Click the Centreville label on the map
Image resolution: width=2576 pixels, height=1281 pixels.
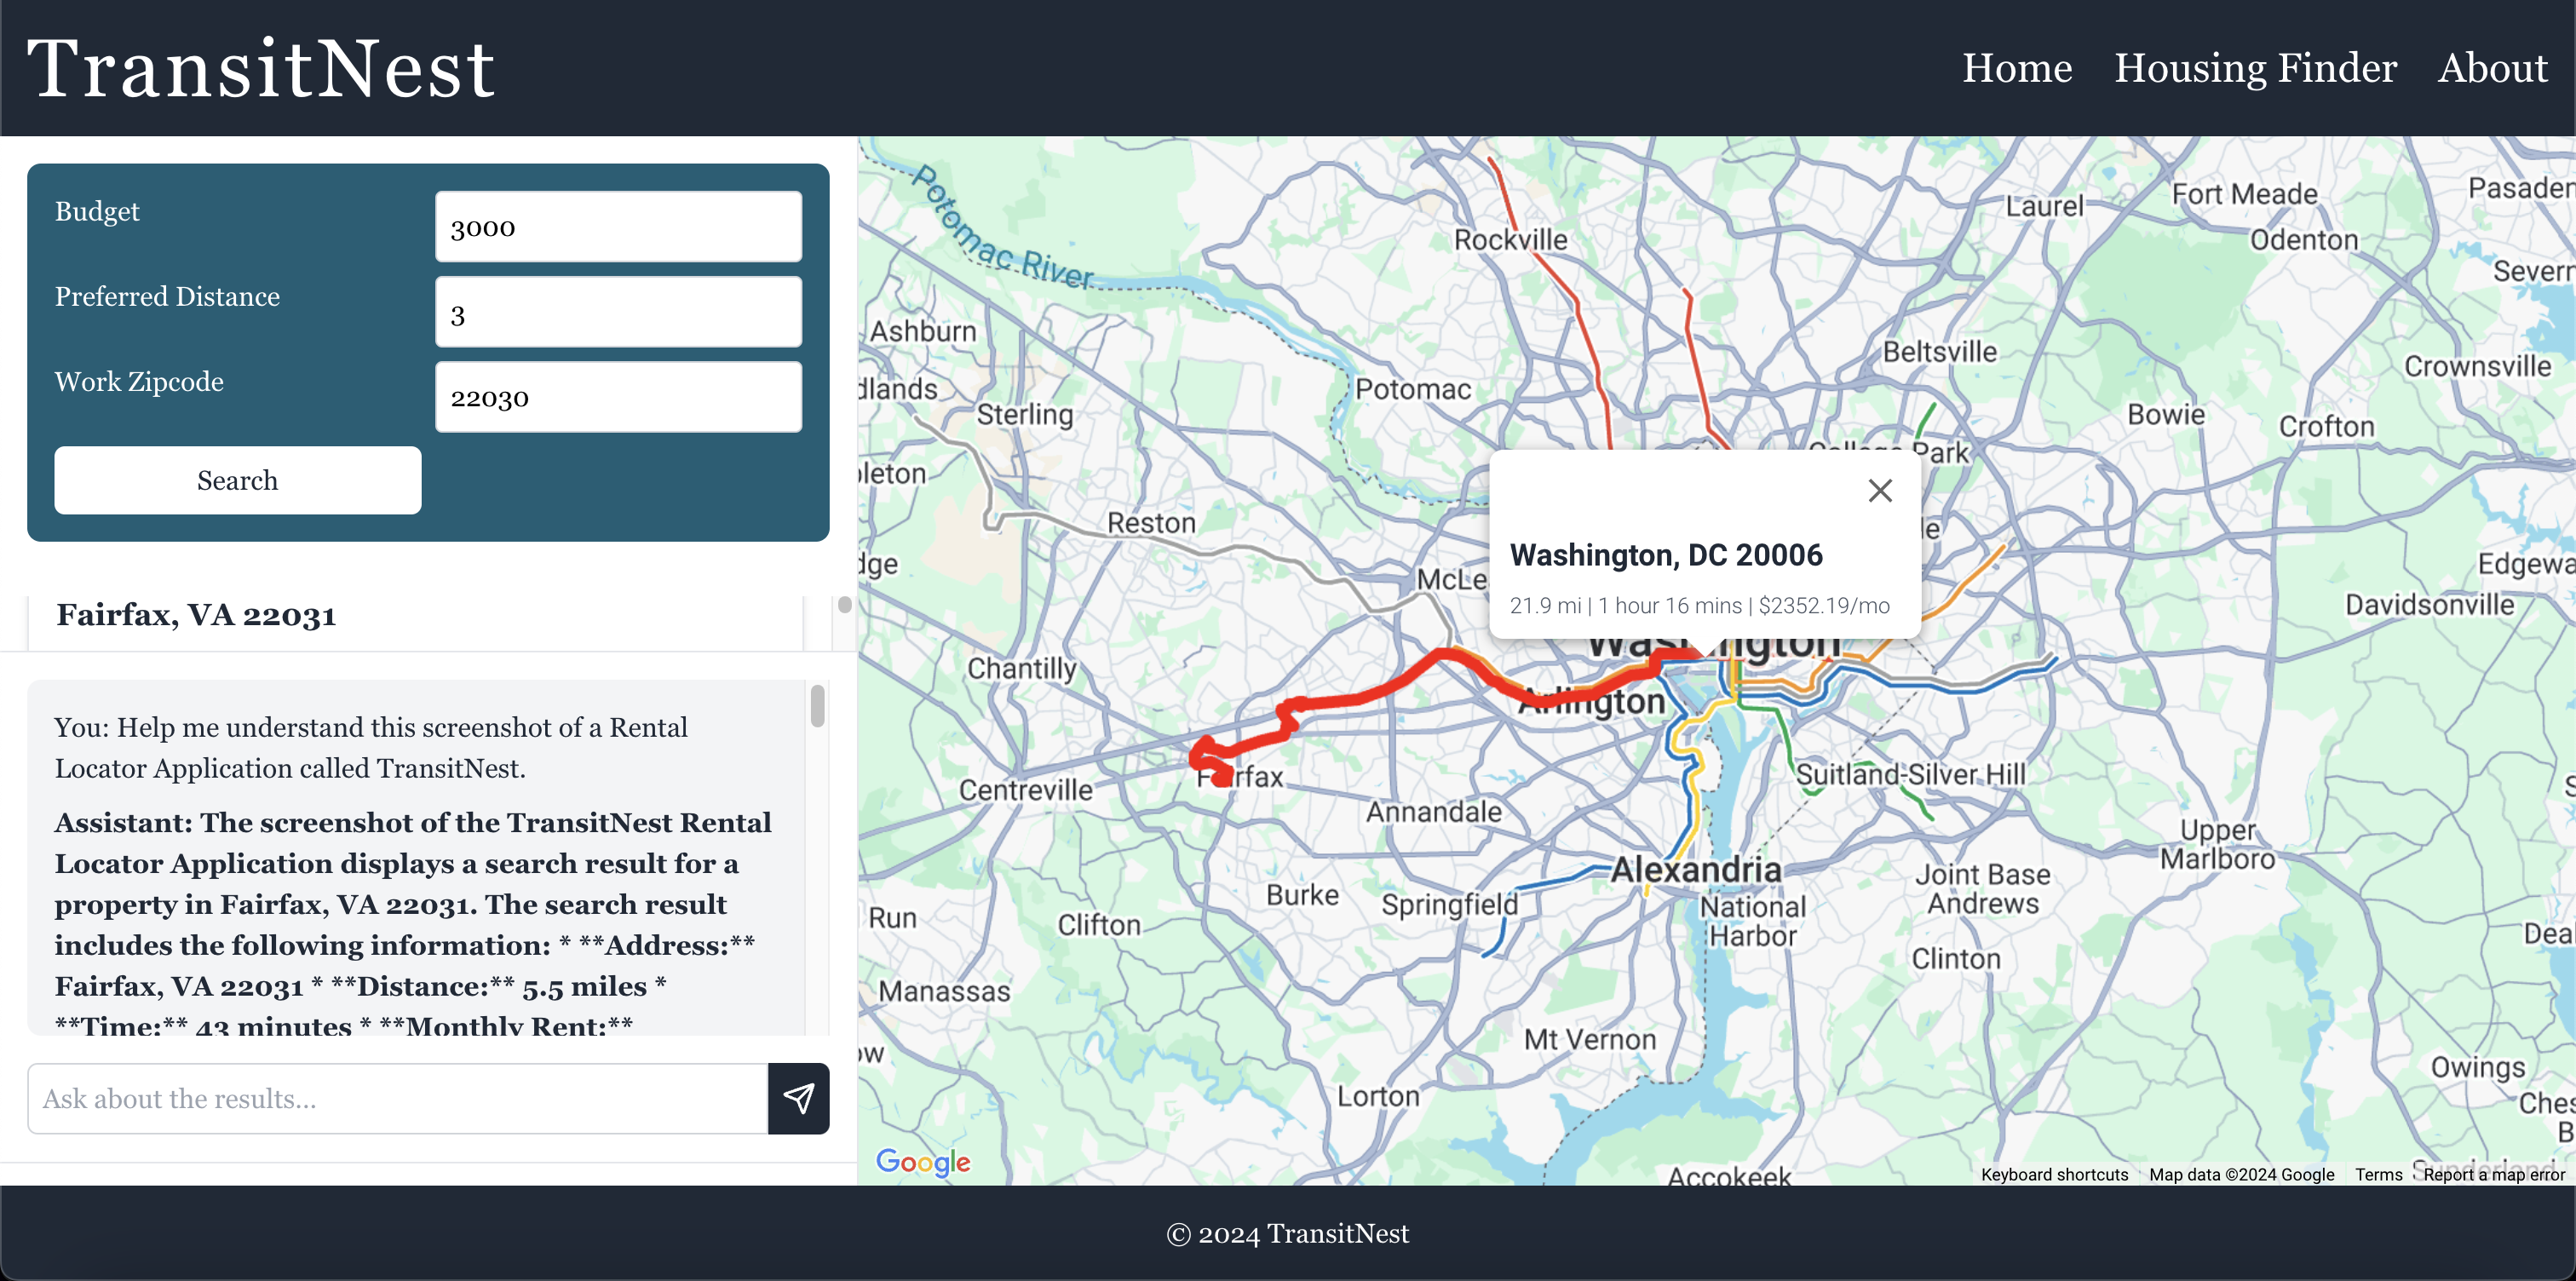point(1026,790)
